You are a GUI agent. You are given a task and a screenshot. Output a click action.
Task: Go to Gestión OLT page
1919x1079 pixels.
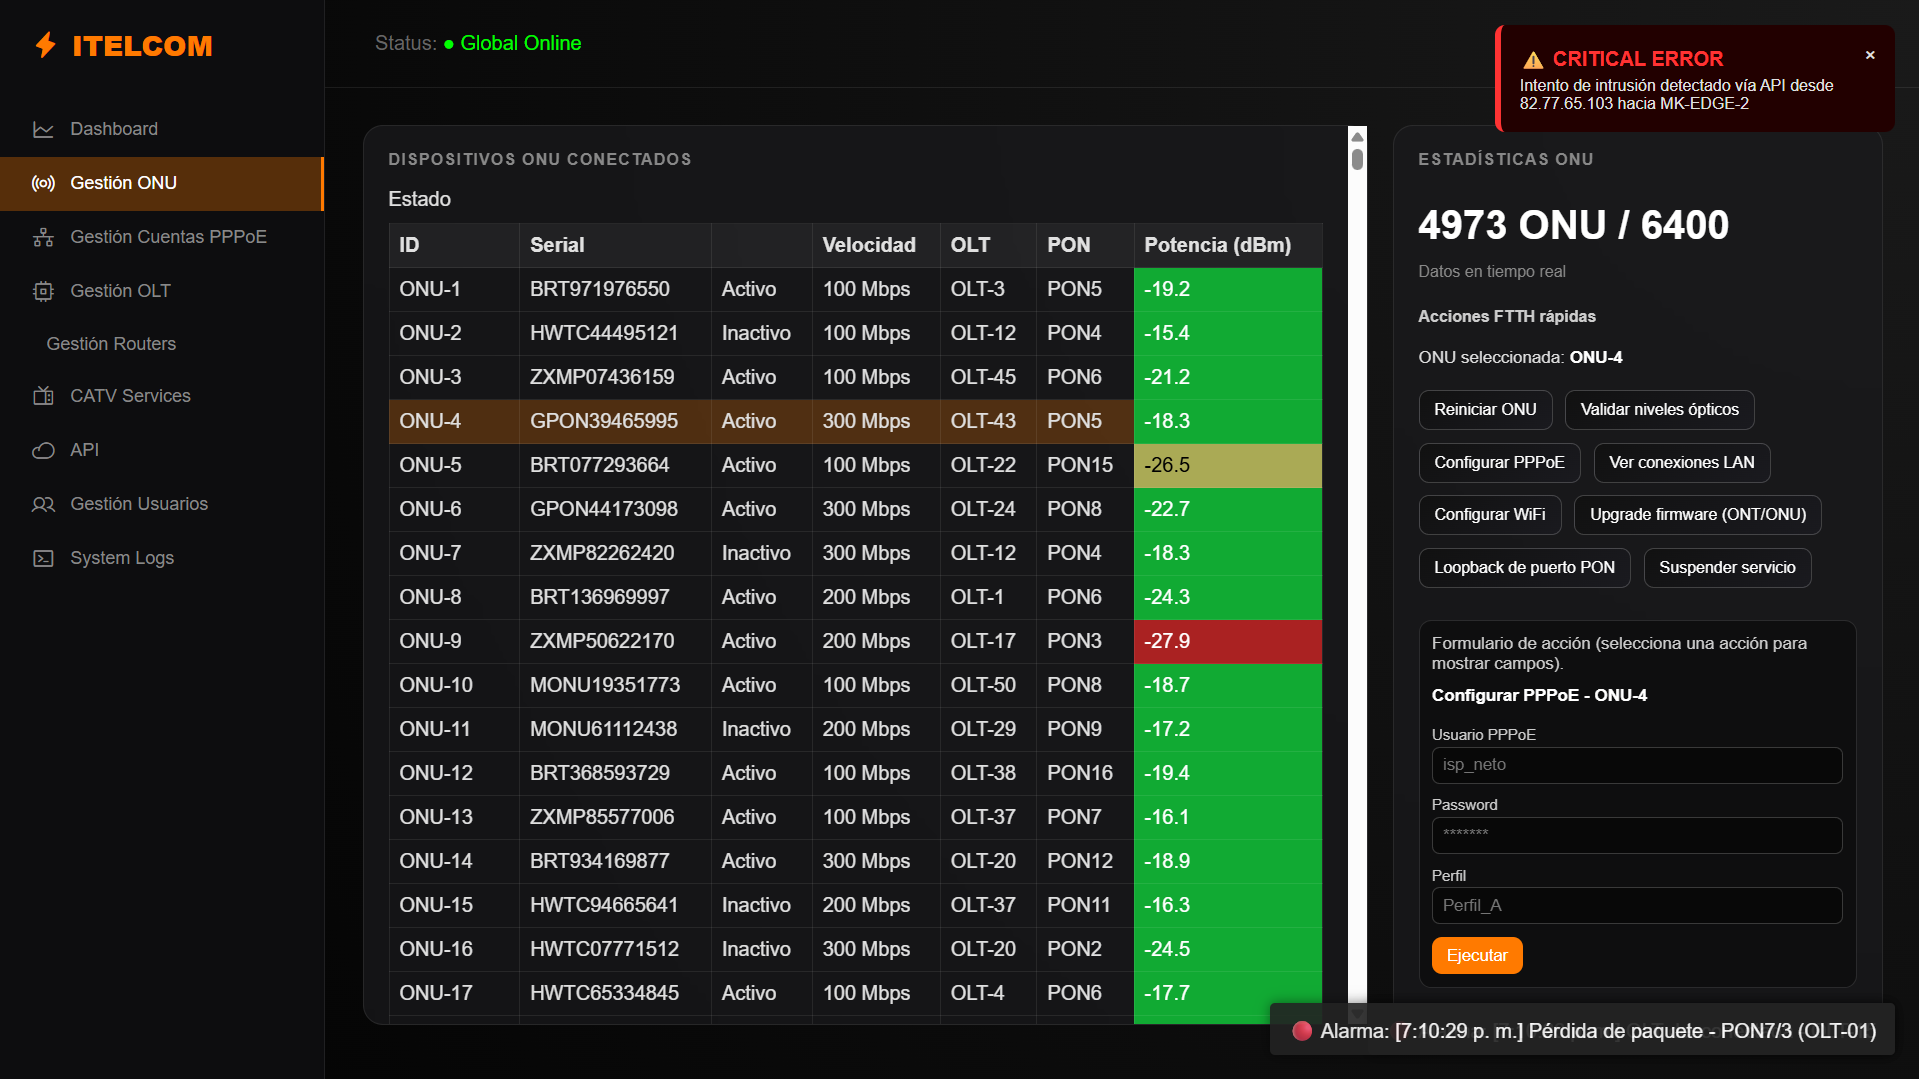pos(162,291)
